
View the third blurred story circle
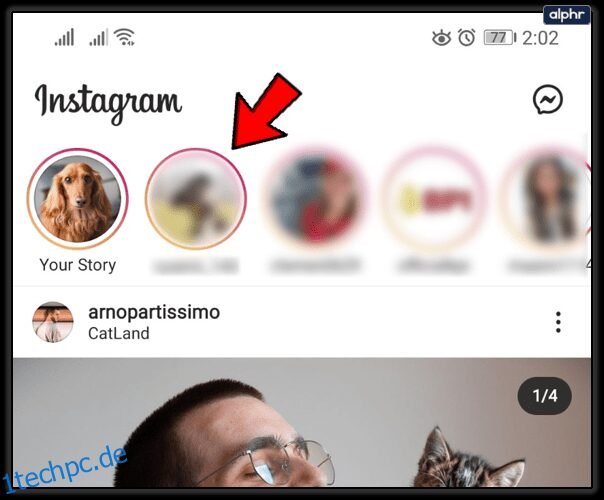point(315,199)
